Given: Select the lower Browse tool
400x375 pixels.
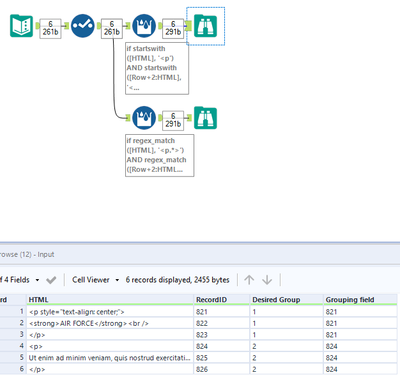Looking at the screenshot, I should [x=205, y=118].
